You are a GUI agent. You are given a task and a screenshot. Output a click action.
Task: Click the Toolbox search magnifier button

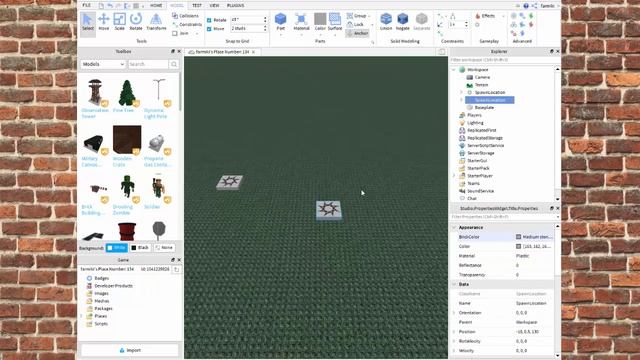click(x=174, y=64)
